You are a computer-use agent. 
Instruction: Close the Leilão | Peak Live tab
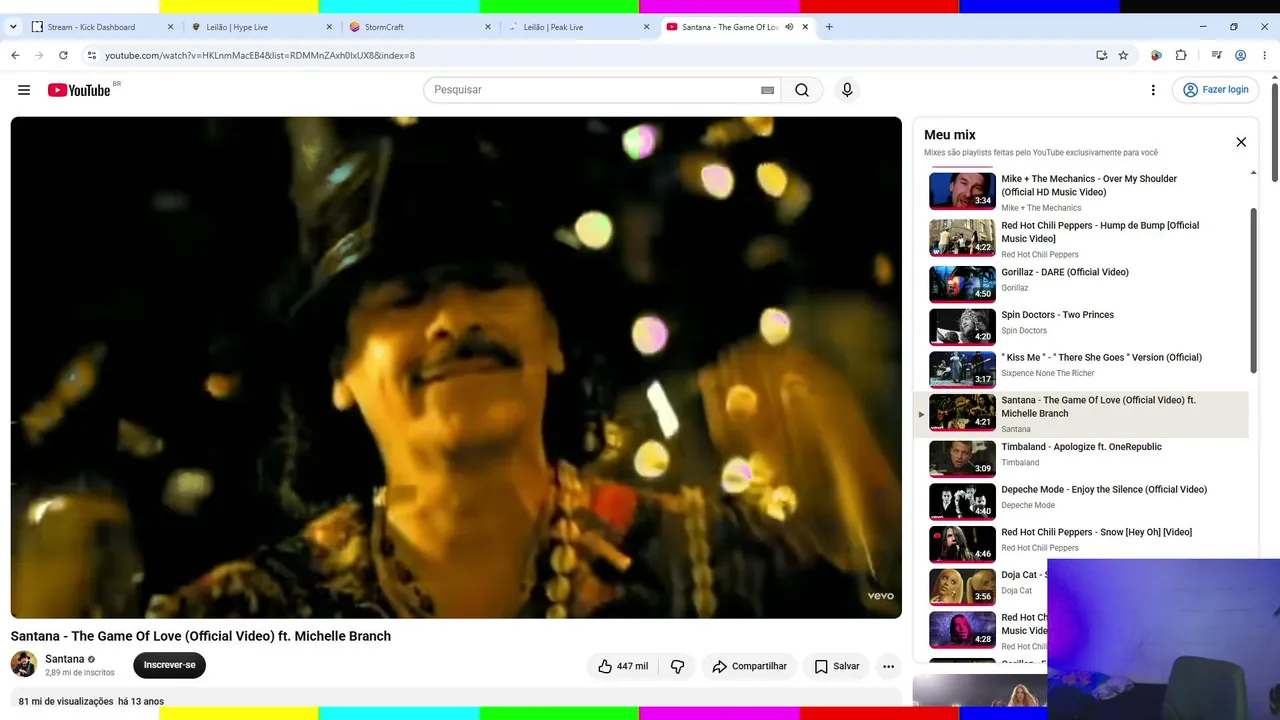tap(646, 27)
